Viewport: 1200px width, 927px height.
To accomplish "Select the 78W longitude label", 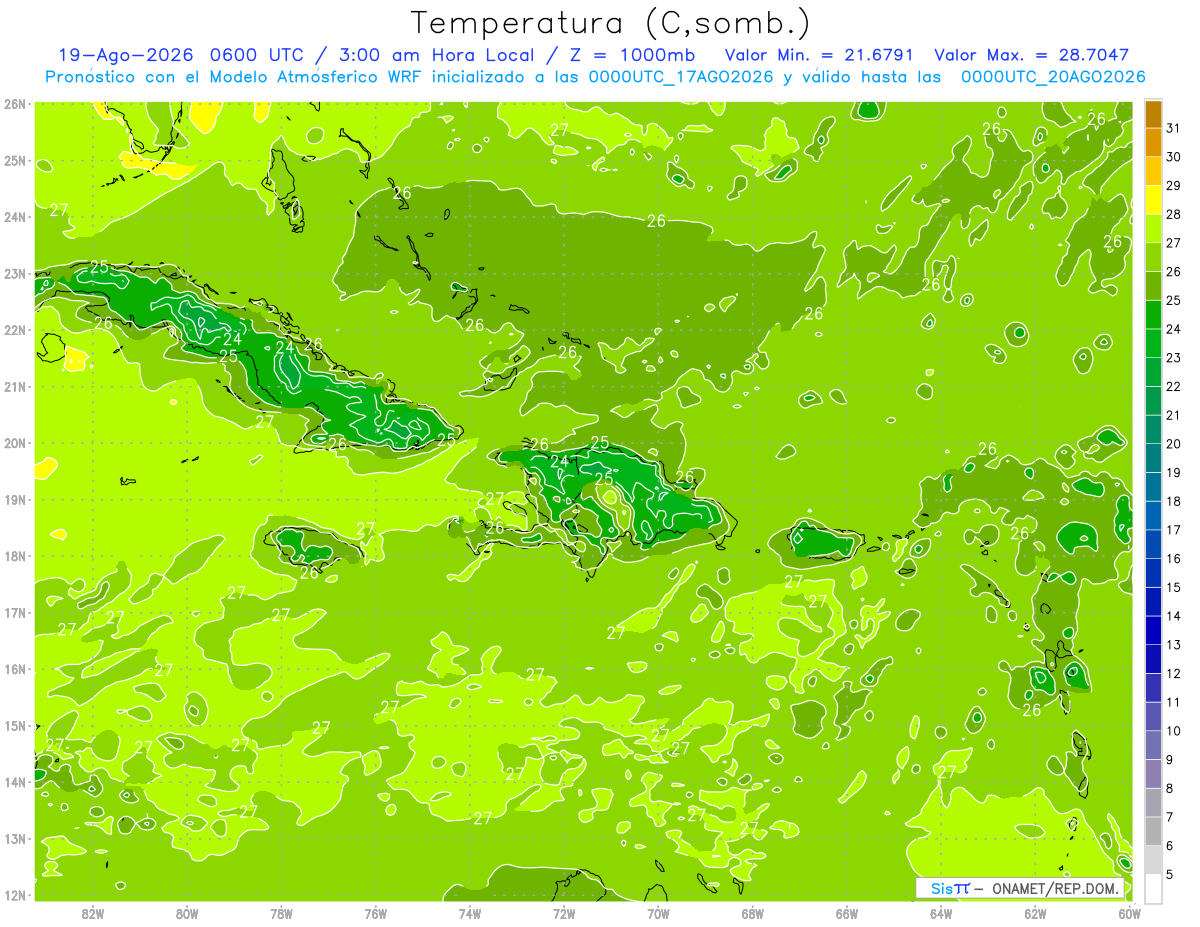I will pyautogui.click(x=281, y=913).
